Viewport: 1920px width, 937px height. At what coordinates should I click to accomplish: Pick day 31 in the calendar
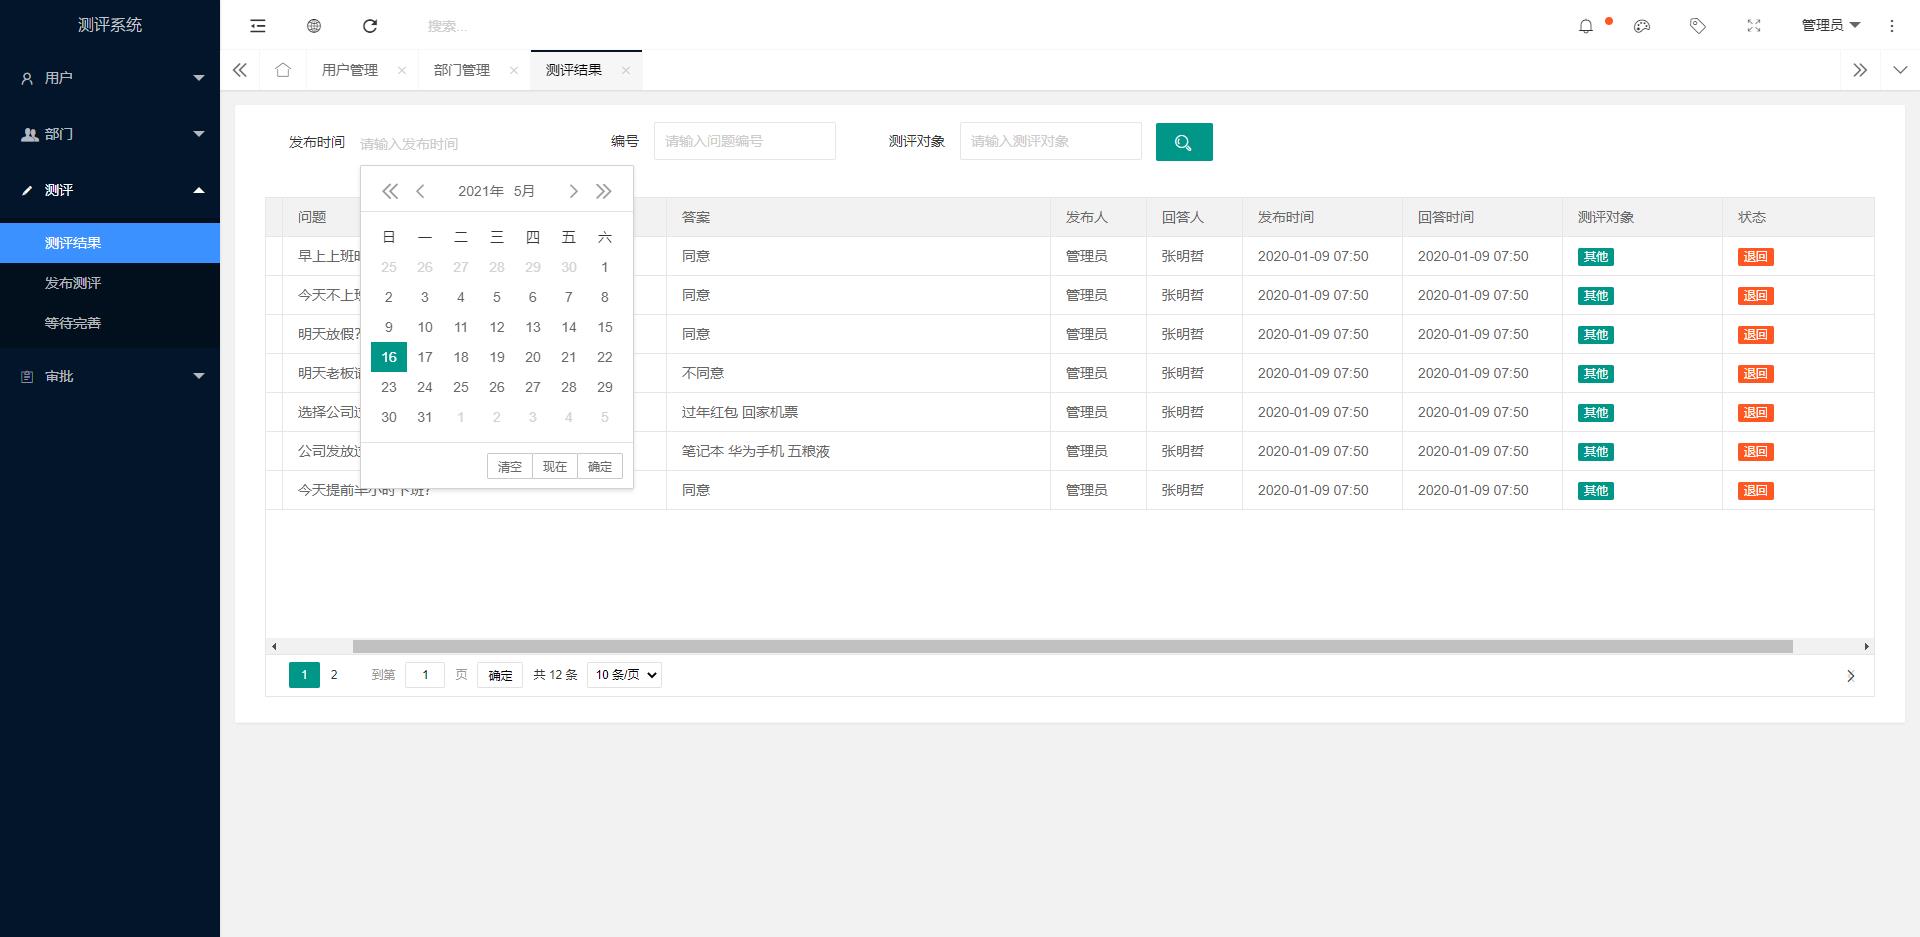(x=425, y=417)
